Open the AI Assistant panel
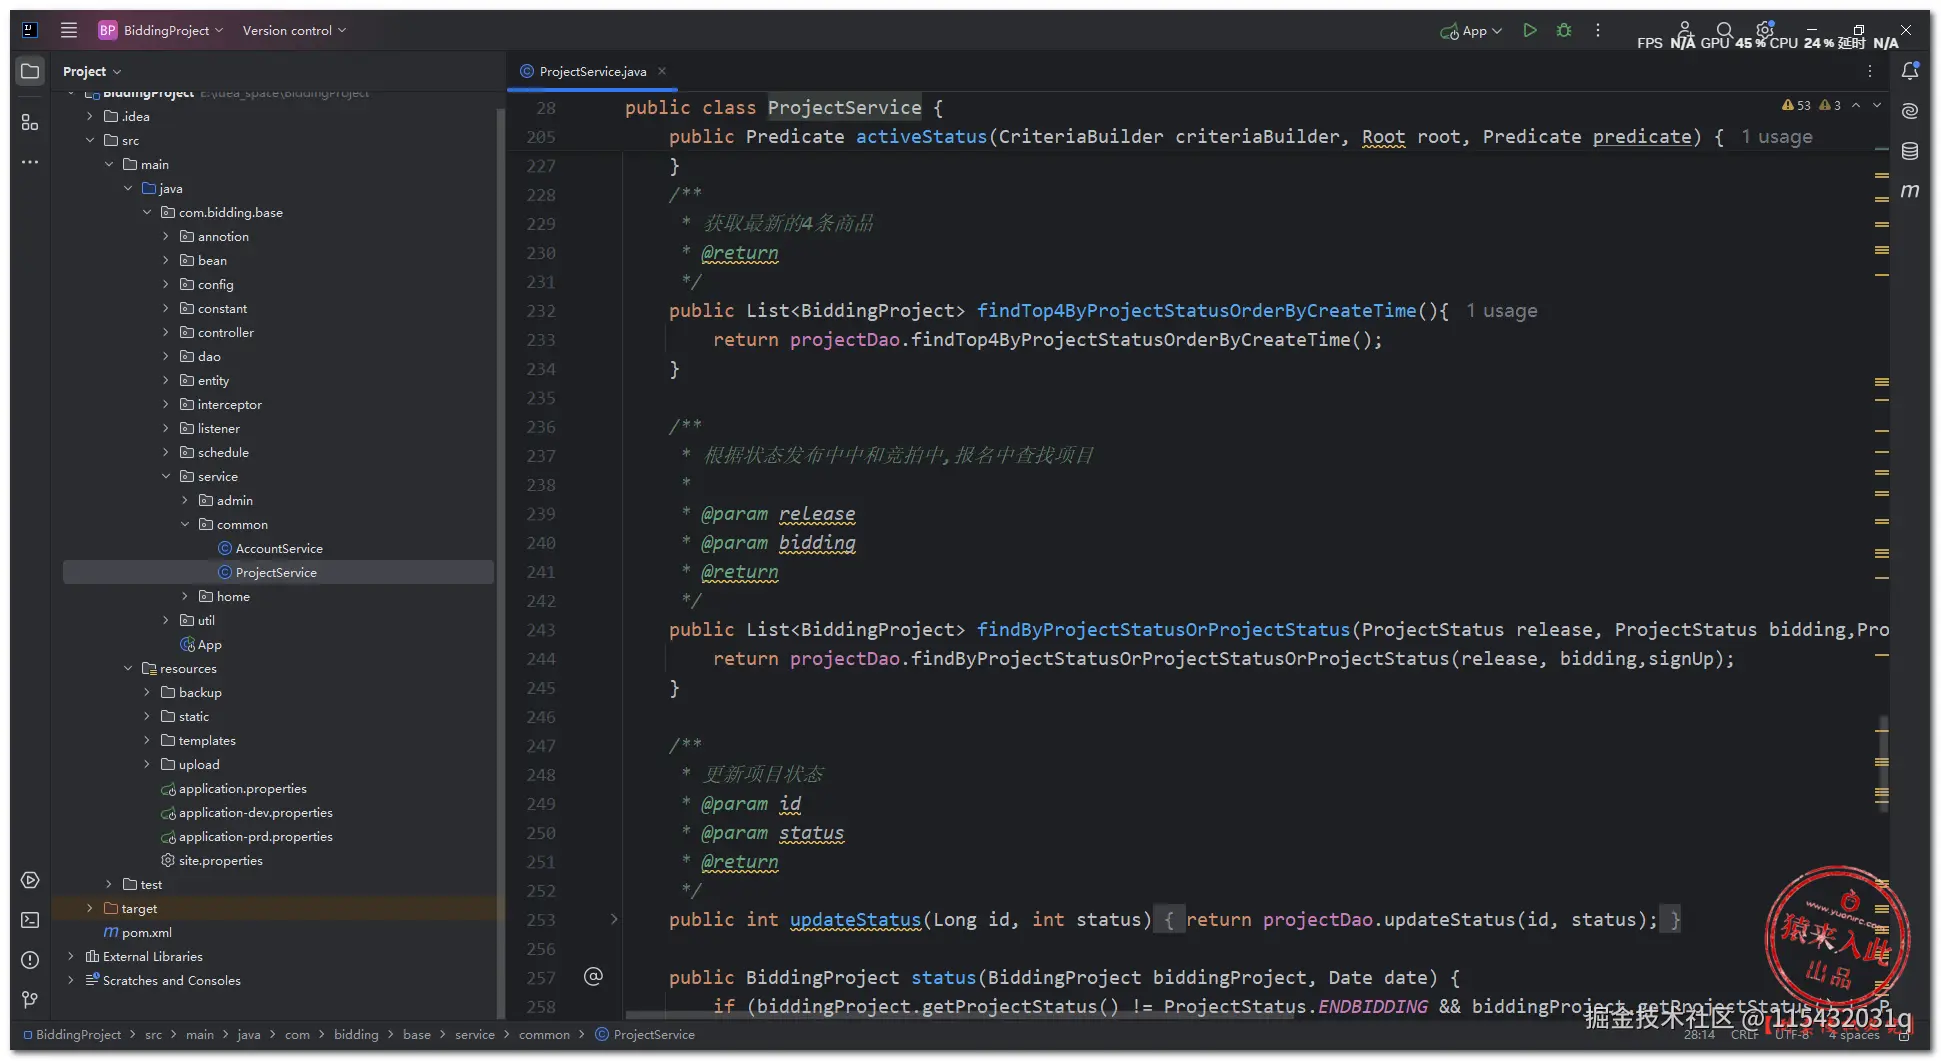Image resolution: width=1941 pixels, height=1061 pixels. (x=1910, y=111)
